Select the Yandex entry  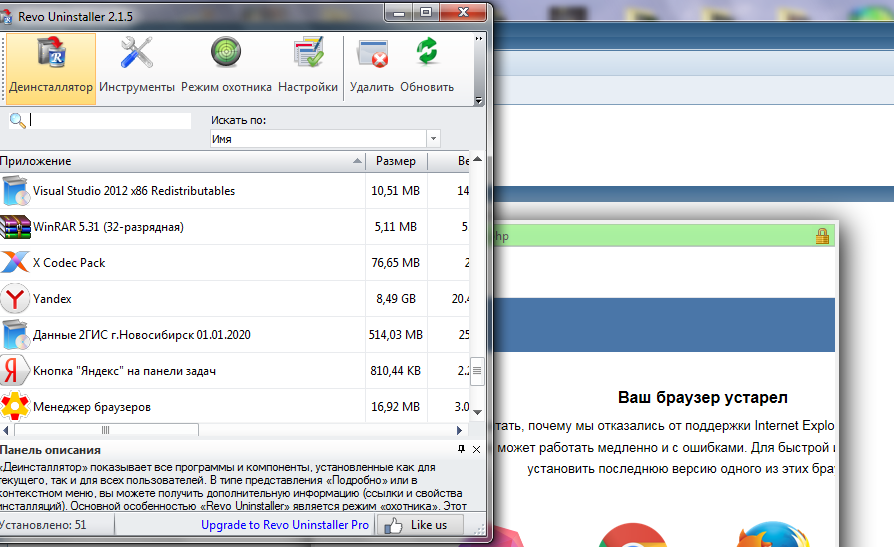point(234,298)
